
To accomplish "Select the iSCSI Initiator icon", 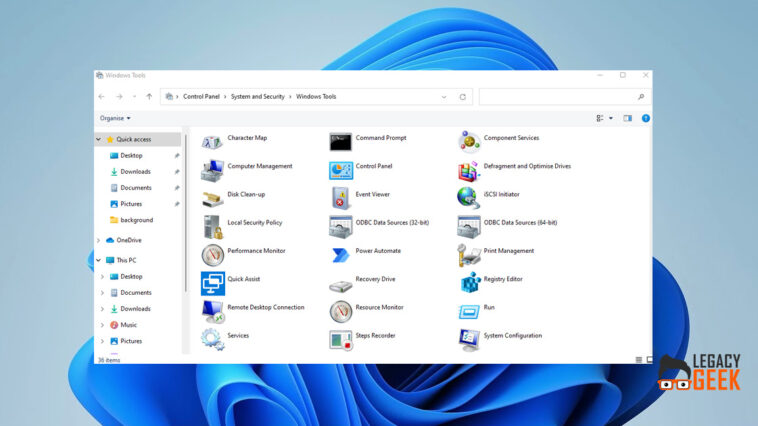I will [x=468, y=199].
